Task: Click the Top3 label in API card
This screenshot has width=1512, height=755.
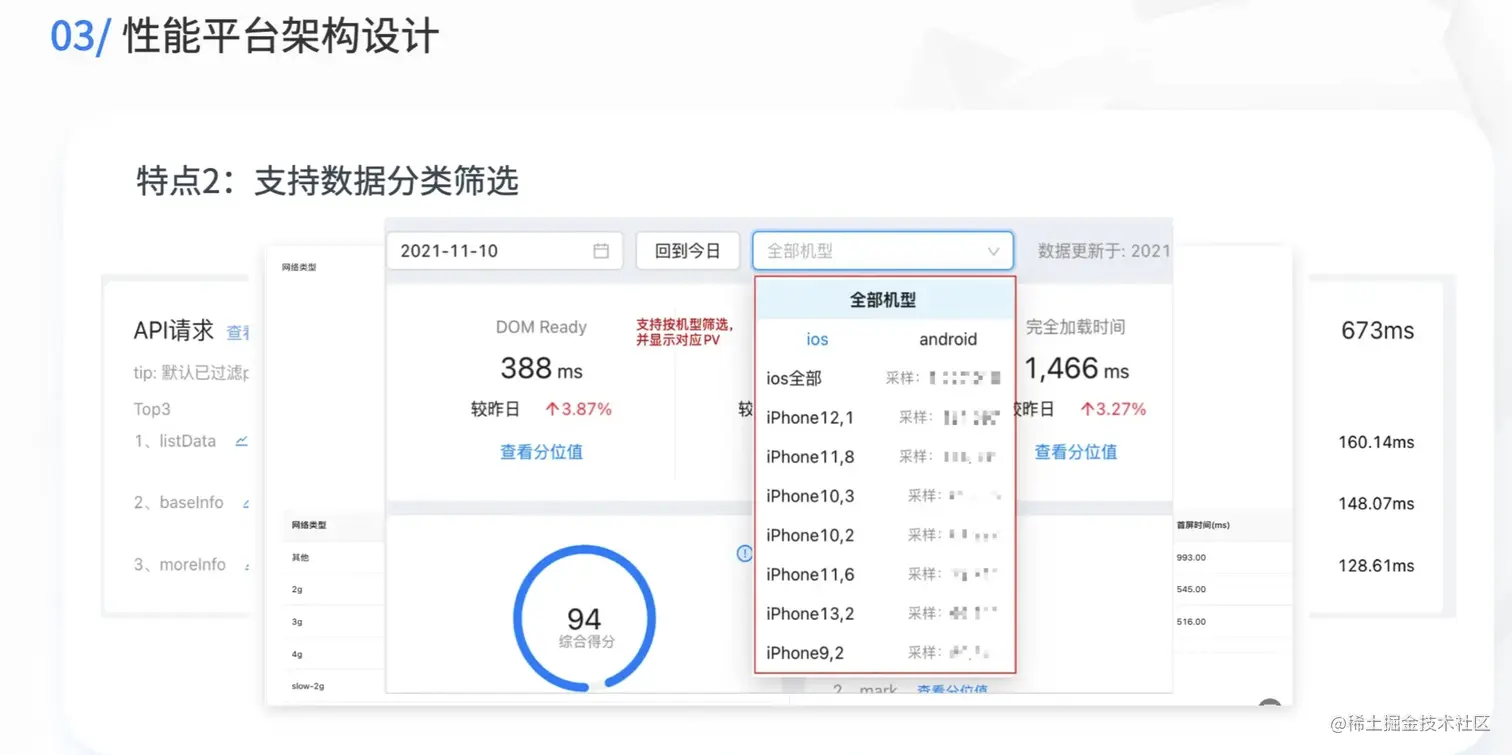Action: (x=152, y=409)
